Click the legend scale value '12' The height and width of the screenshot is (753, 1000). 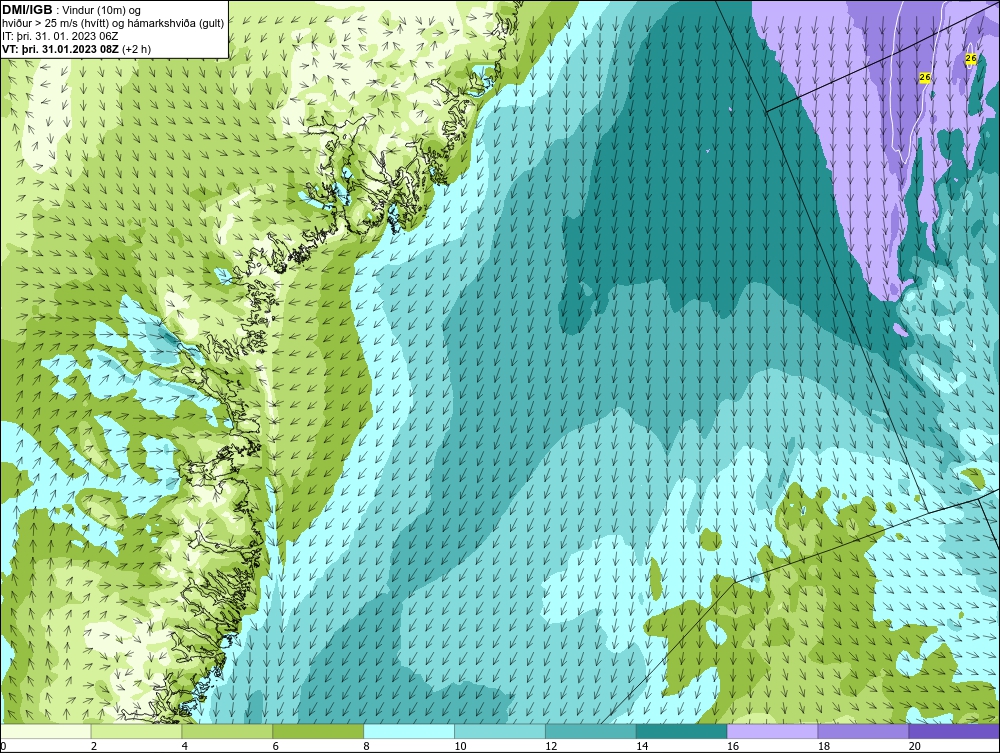[x=551, y=746]
